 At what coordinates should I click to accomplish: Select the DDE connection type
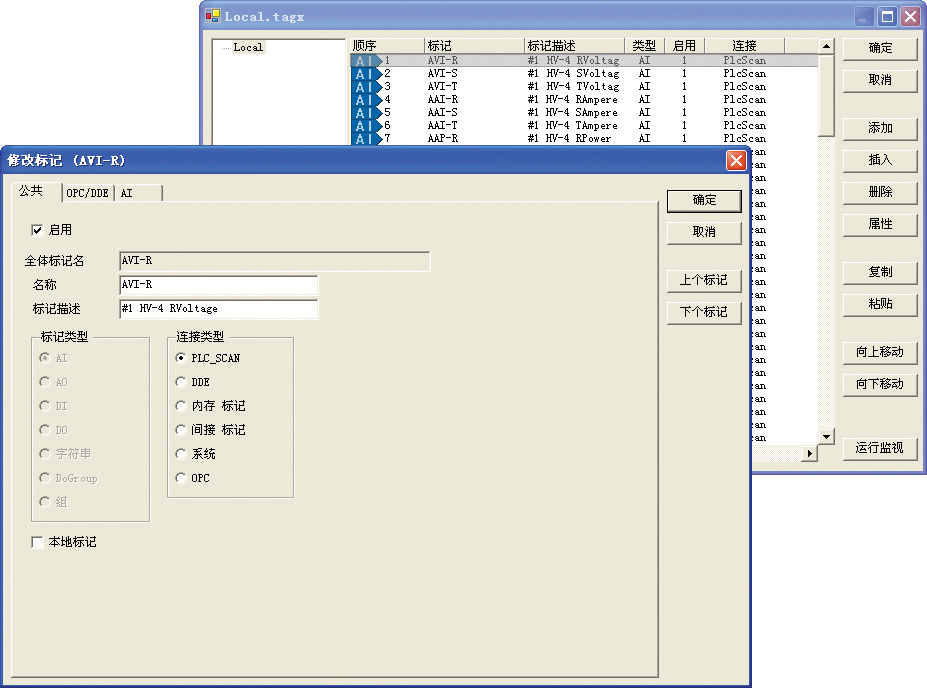point(181,382)
